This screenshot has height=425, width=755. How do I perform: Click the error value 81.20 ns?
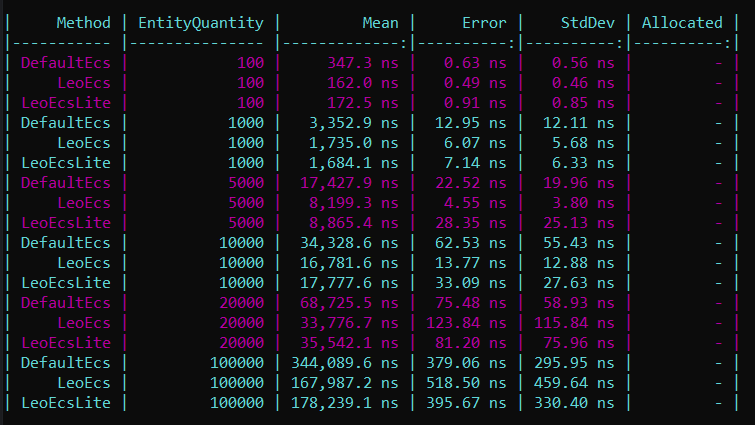(x=470, y=342)
